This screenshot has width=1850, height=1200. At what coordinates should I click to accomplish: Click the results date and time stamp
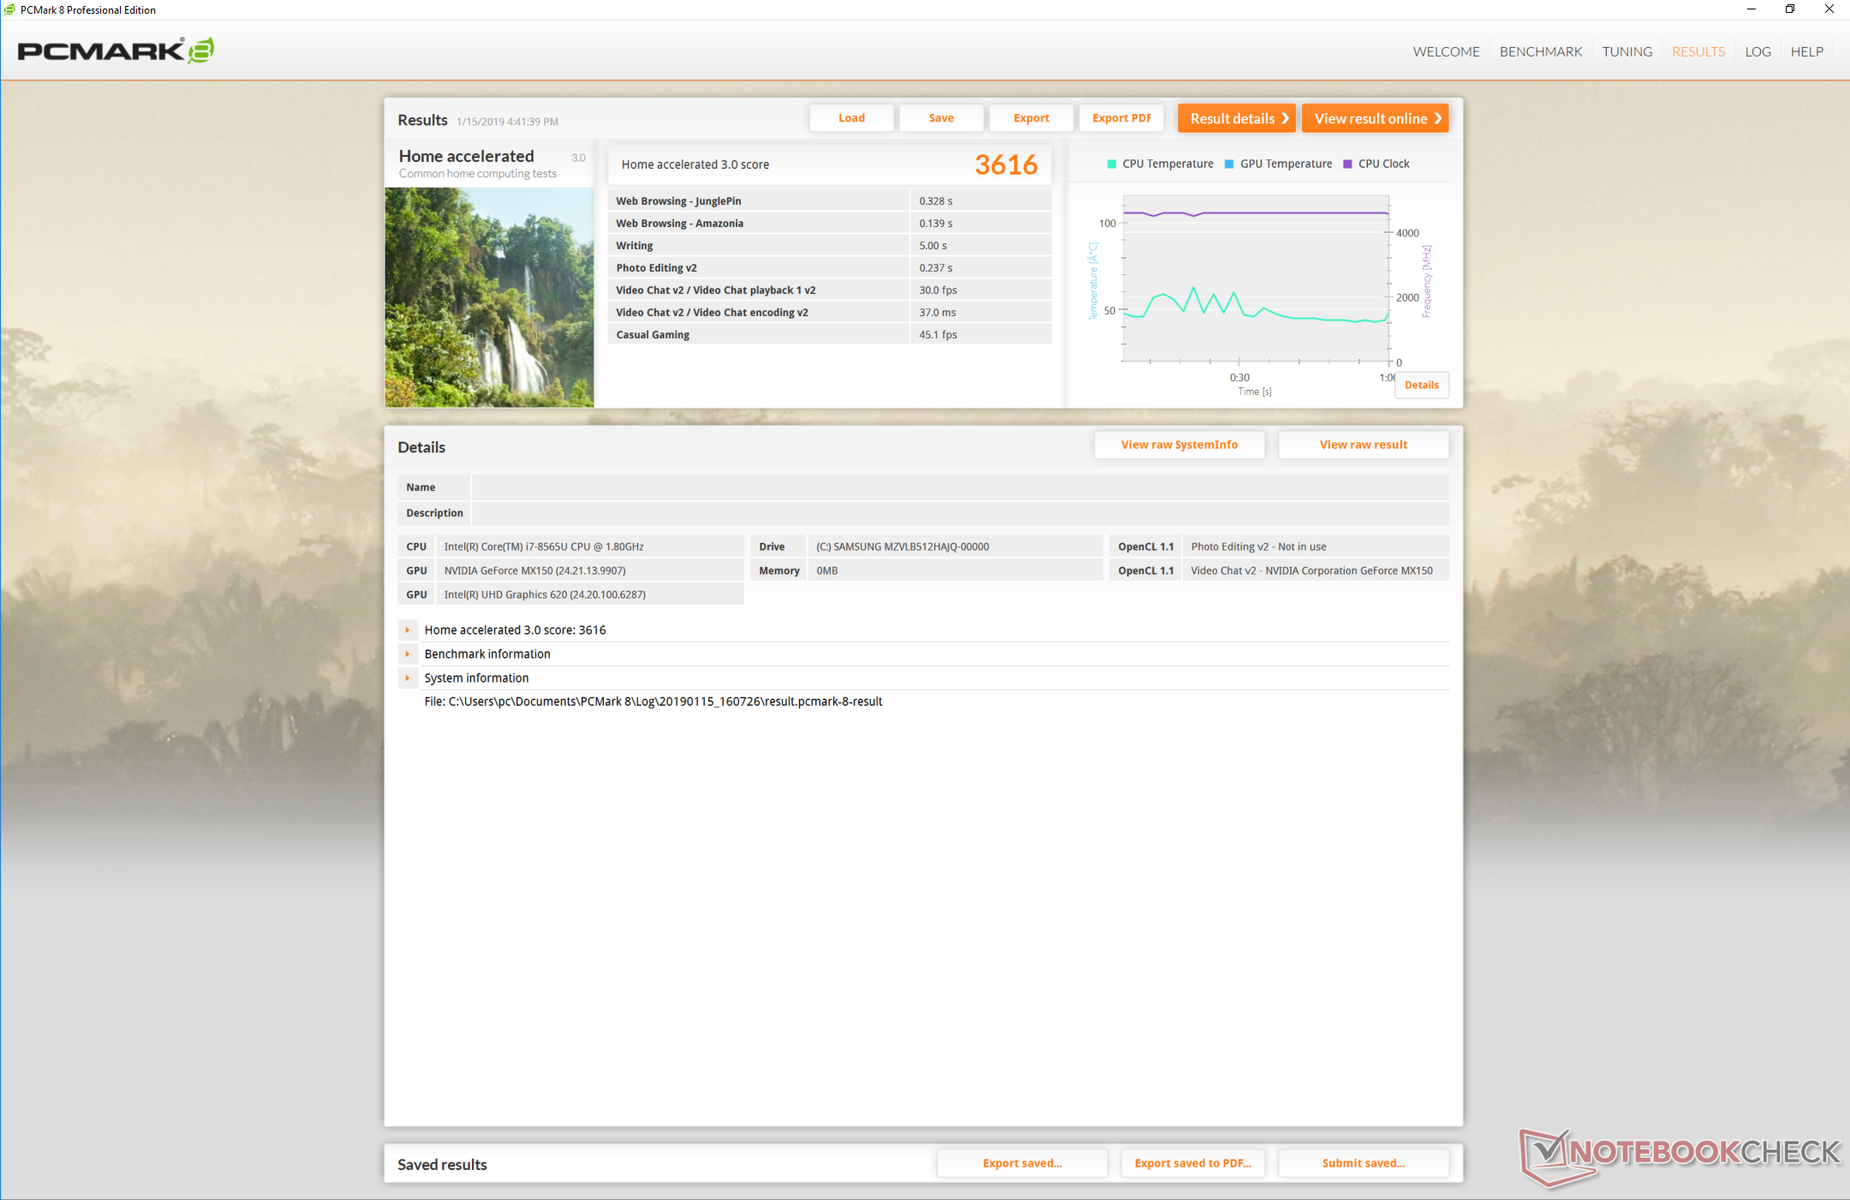point(507,122)
